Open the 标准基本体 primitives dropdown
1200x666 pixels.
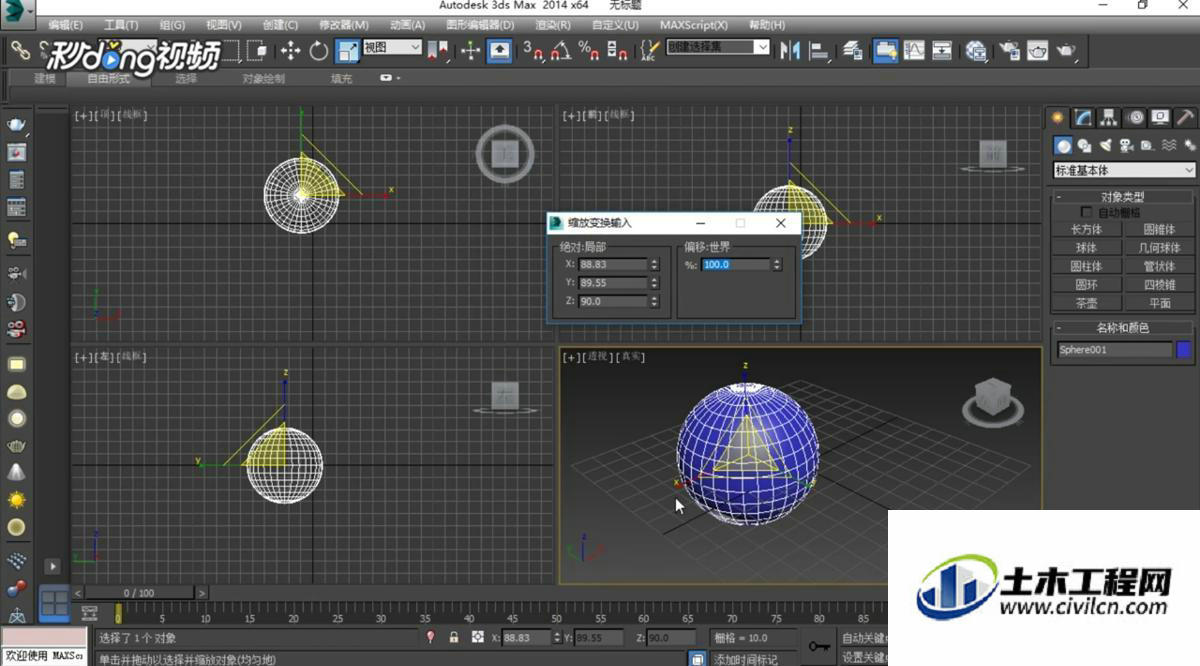click(x=1124, y=171)
